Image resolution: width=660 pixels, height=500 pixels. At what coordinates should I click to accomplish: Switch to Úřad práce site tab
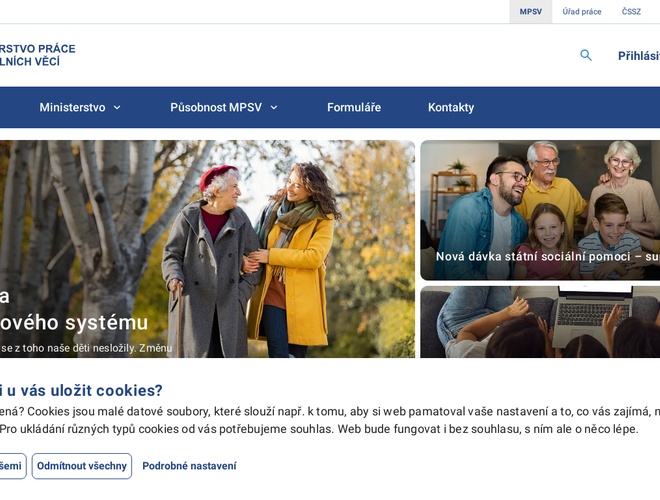(582, 12)
